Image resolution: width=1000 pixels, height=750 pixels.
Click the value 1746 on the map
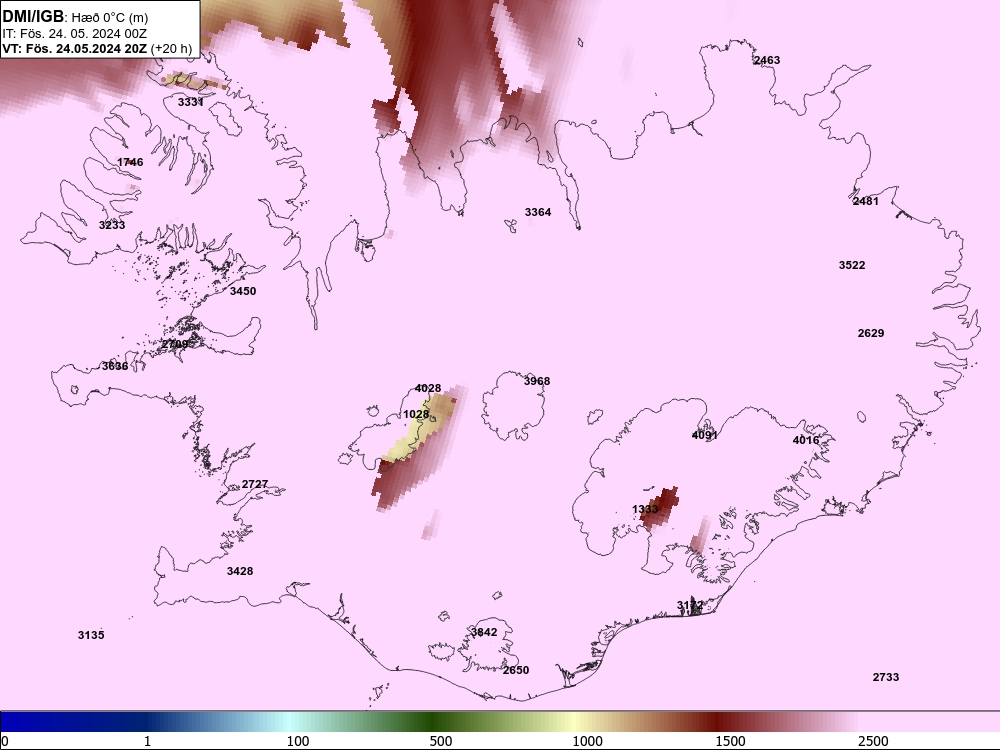130,162
